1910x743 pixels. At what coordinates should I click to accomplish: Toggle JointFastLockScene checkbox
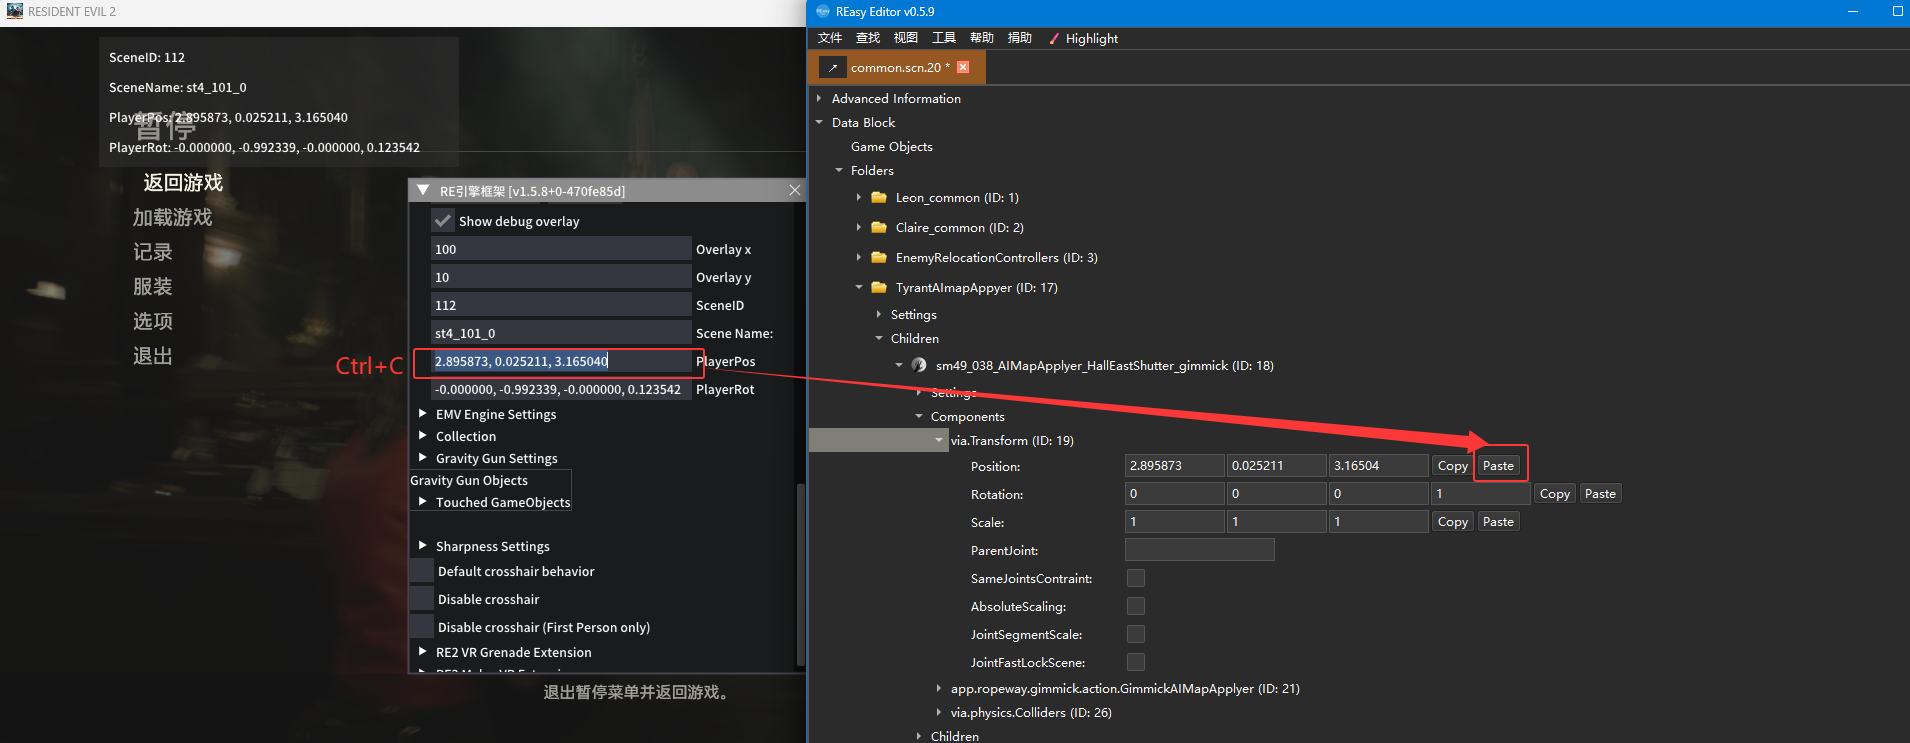[x=1136, y=662]
